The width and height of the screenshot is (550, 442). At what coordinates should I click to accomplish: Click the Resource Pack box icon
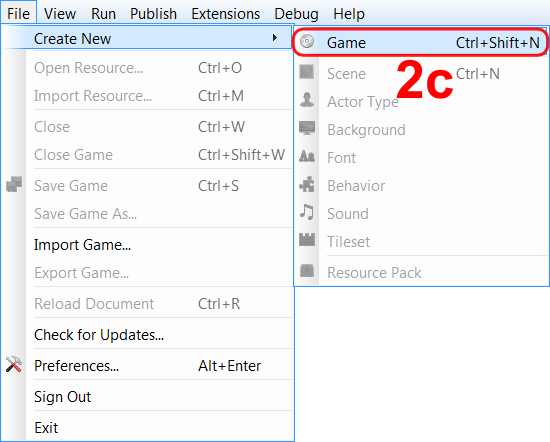pos(307,271)
